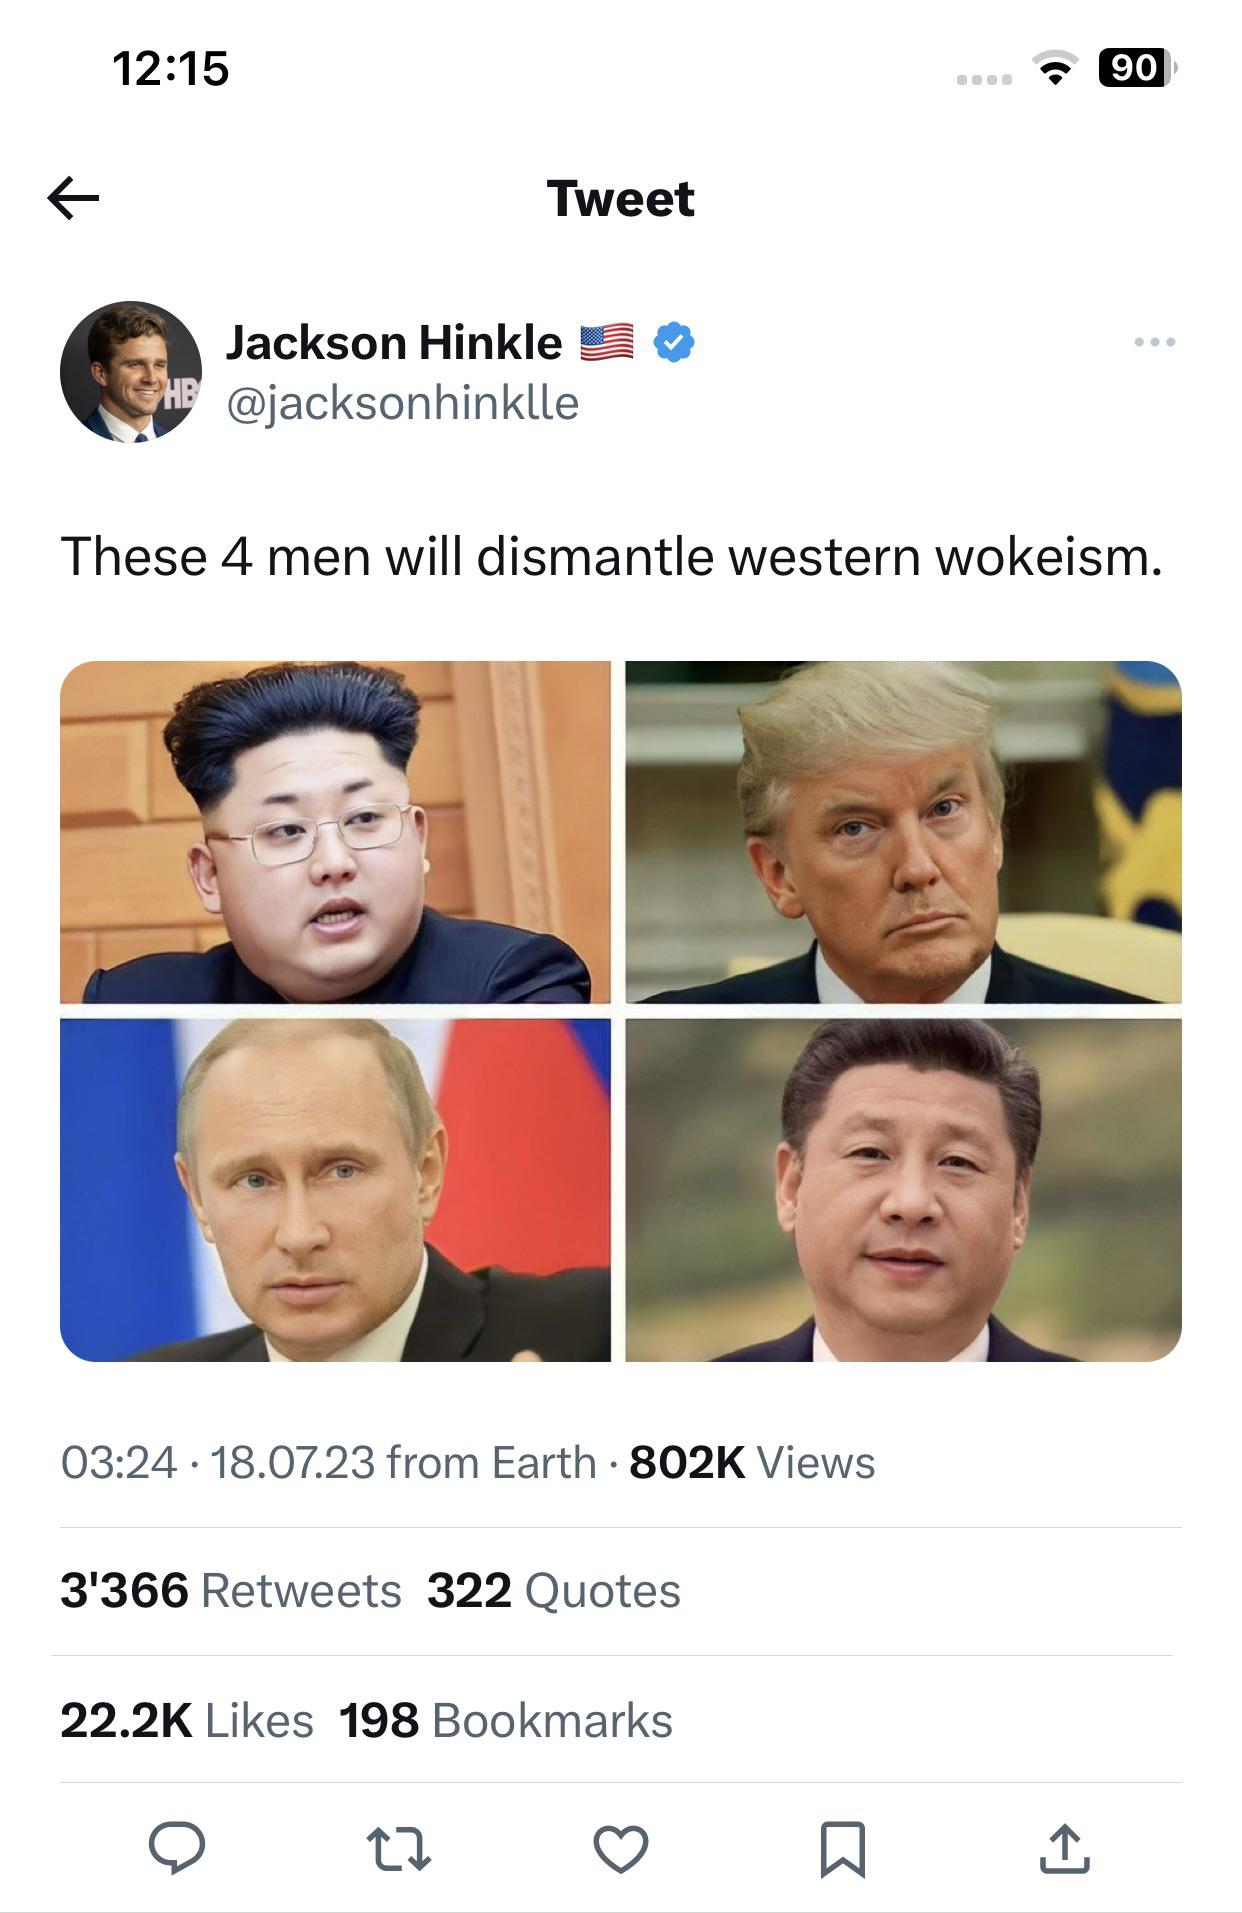Like the tweet with heart icon

tap(621, 1848)
